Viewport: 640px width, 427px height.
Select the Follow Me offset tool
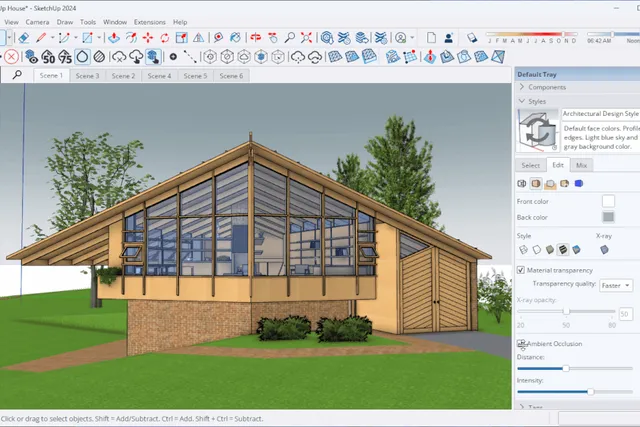(x=131, y=38)
